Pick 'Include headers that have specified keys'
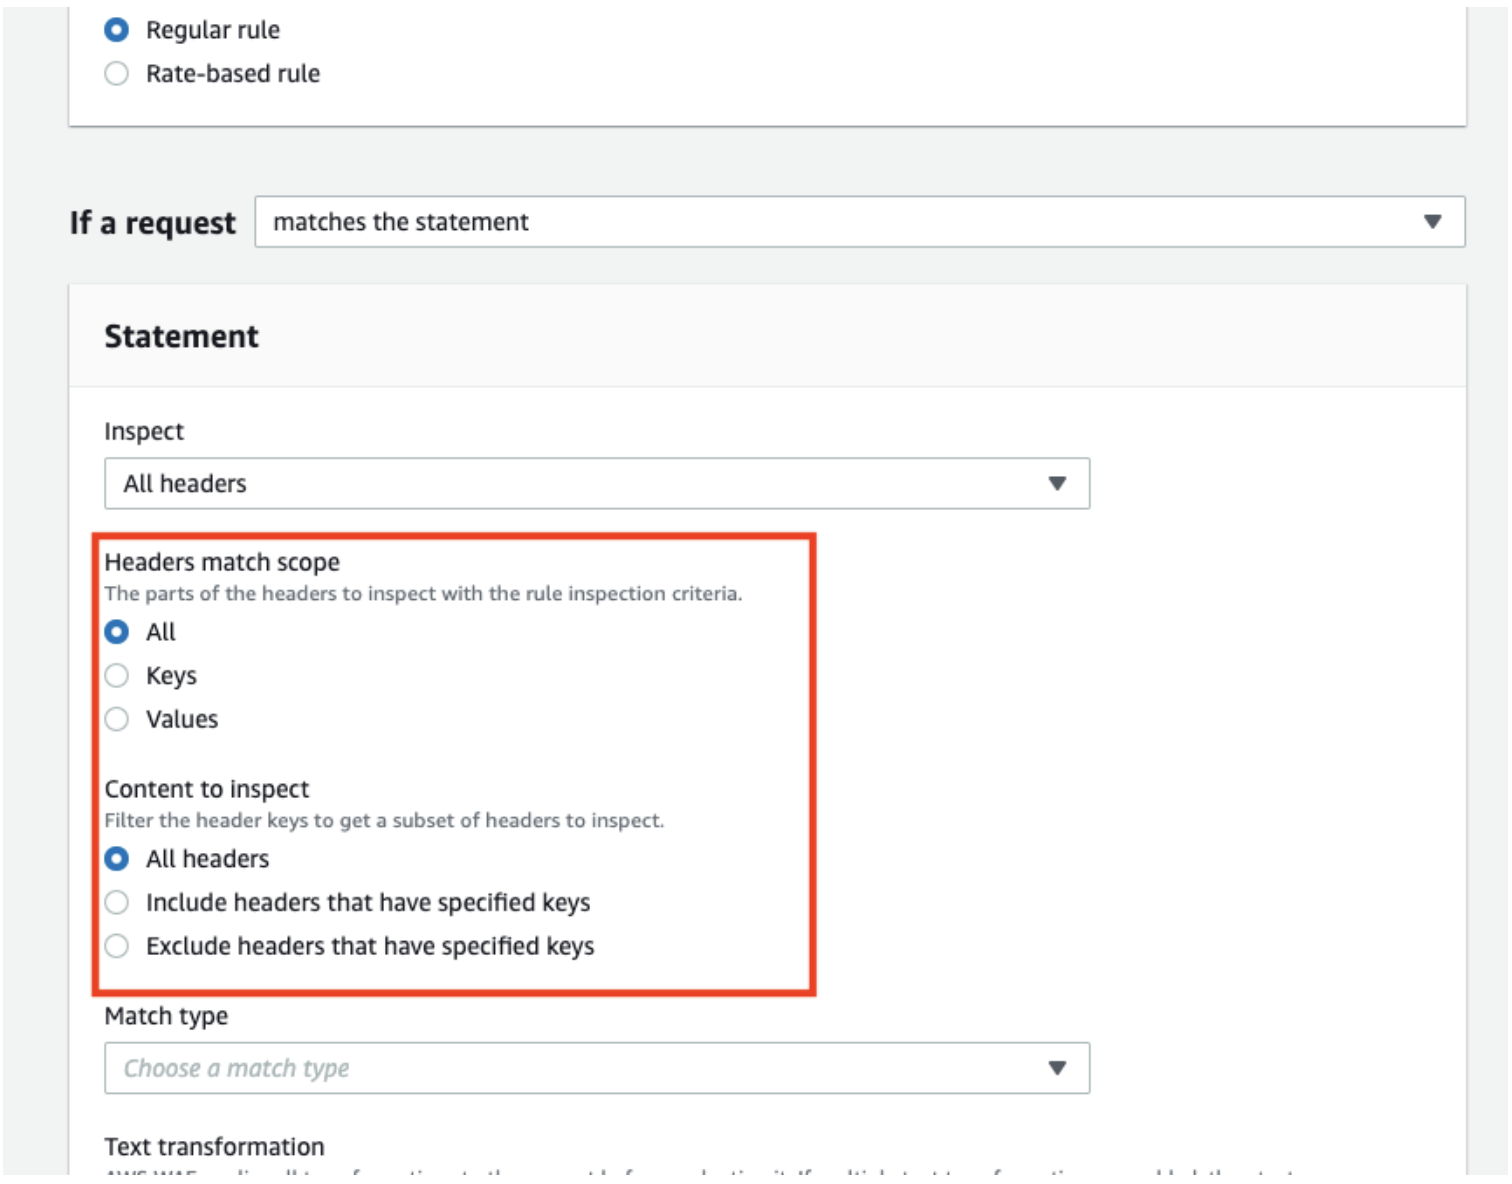The image size is (1512, 1184). pyautogui.click(x=117, y=903)
